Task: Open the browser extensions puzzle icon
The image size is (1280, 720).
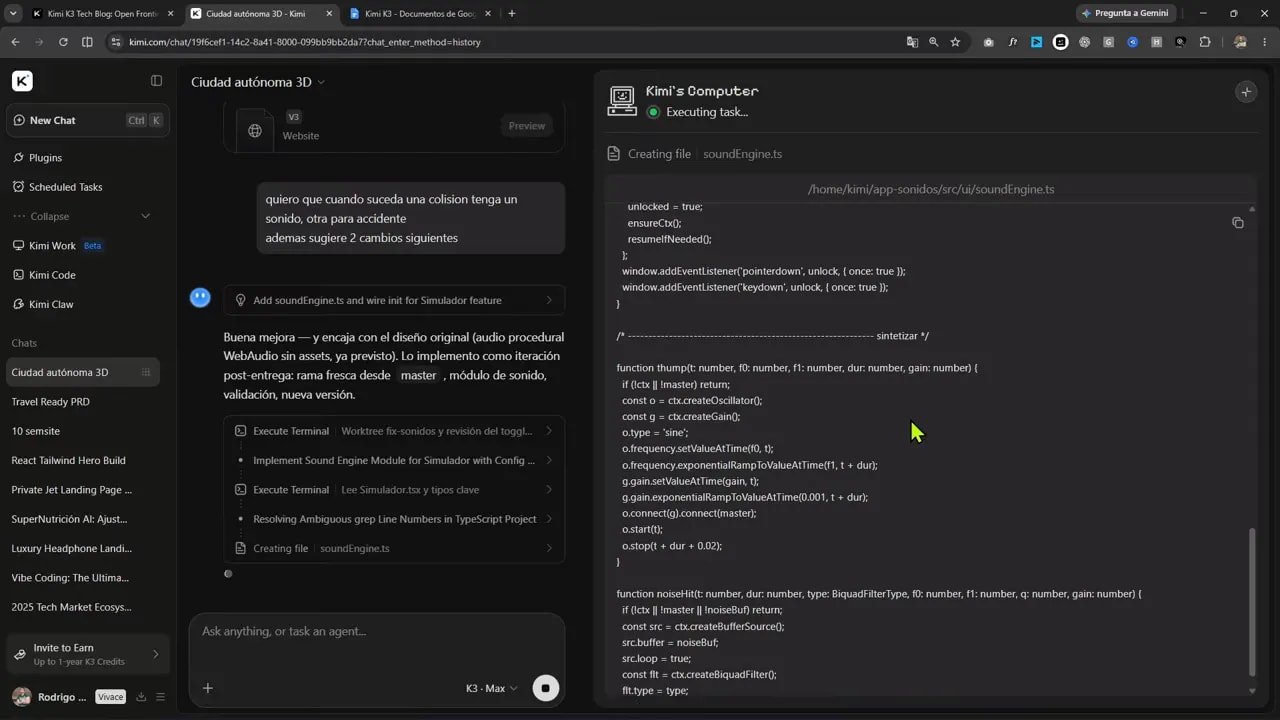Action: tap(1204, 42)
